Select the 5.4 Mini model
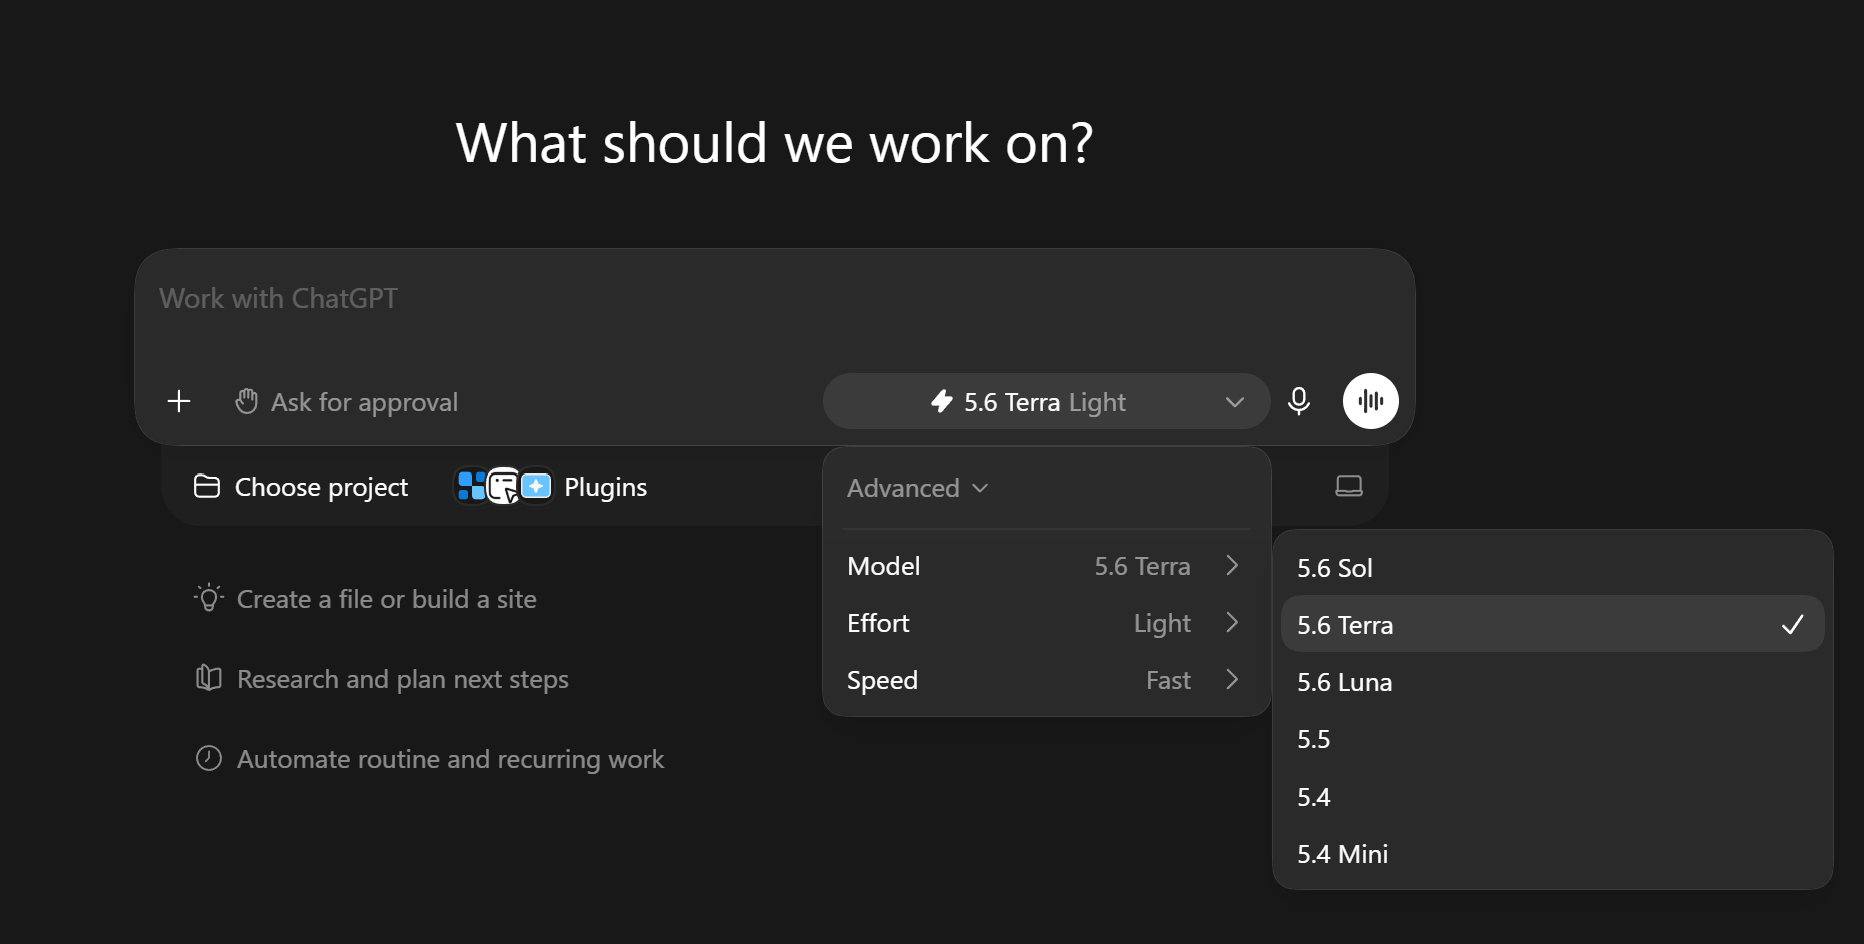This screenshot has width=1864, height=944. pos(1552,853)
